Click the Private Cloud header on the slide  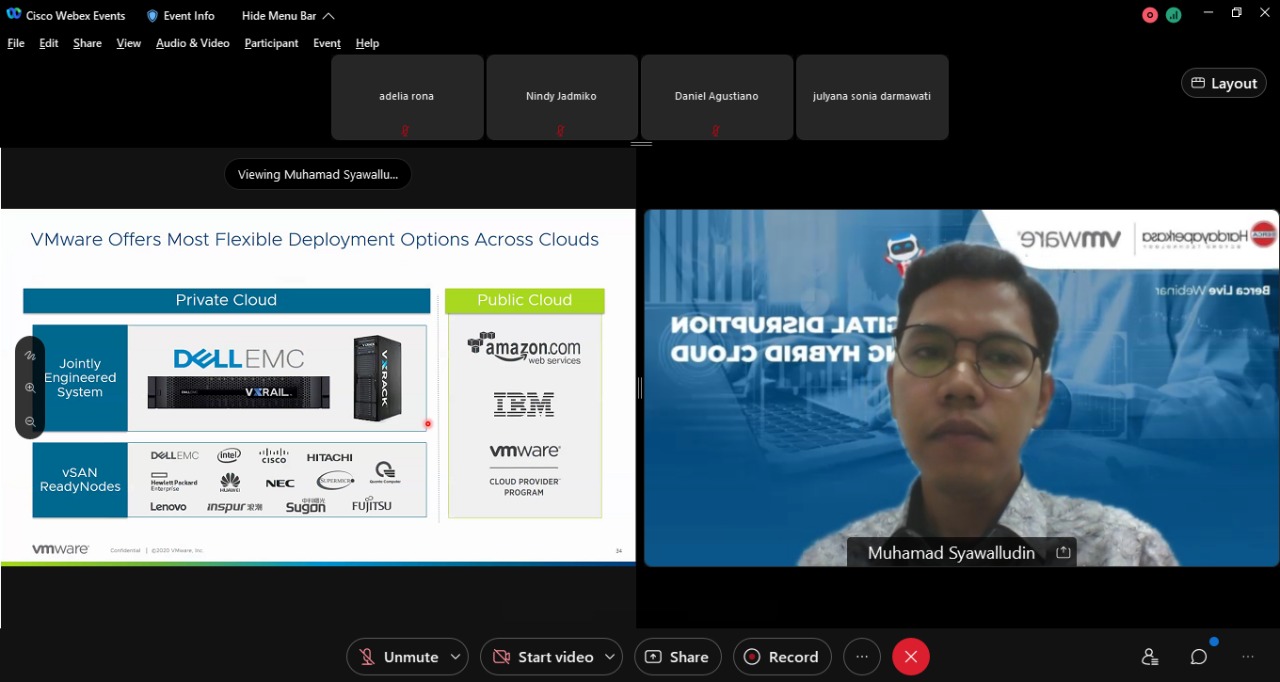point(226,300)
